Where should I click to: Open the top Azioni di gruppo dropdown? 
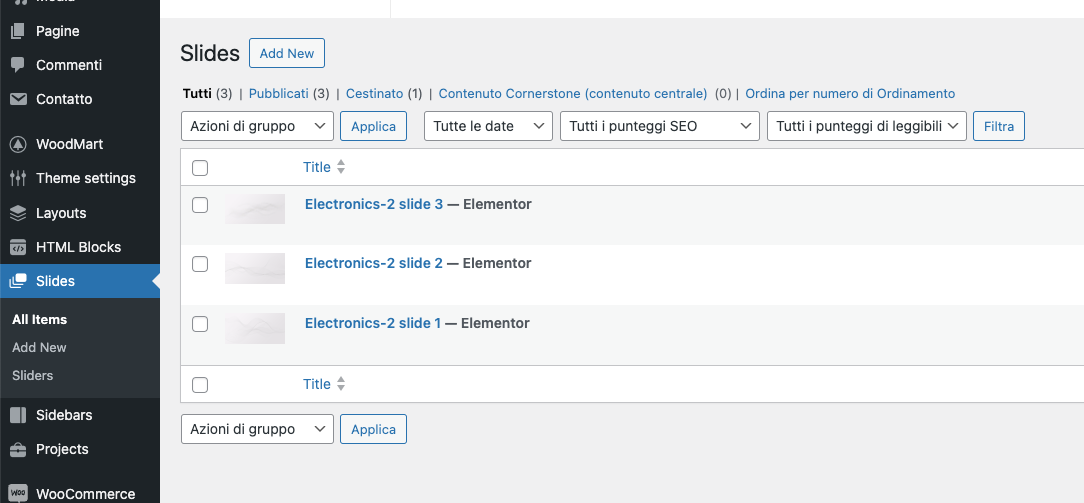pyautogui.click(x=257, y=126)
